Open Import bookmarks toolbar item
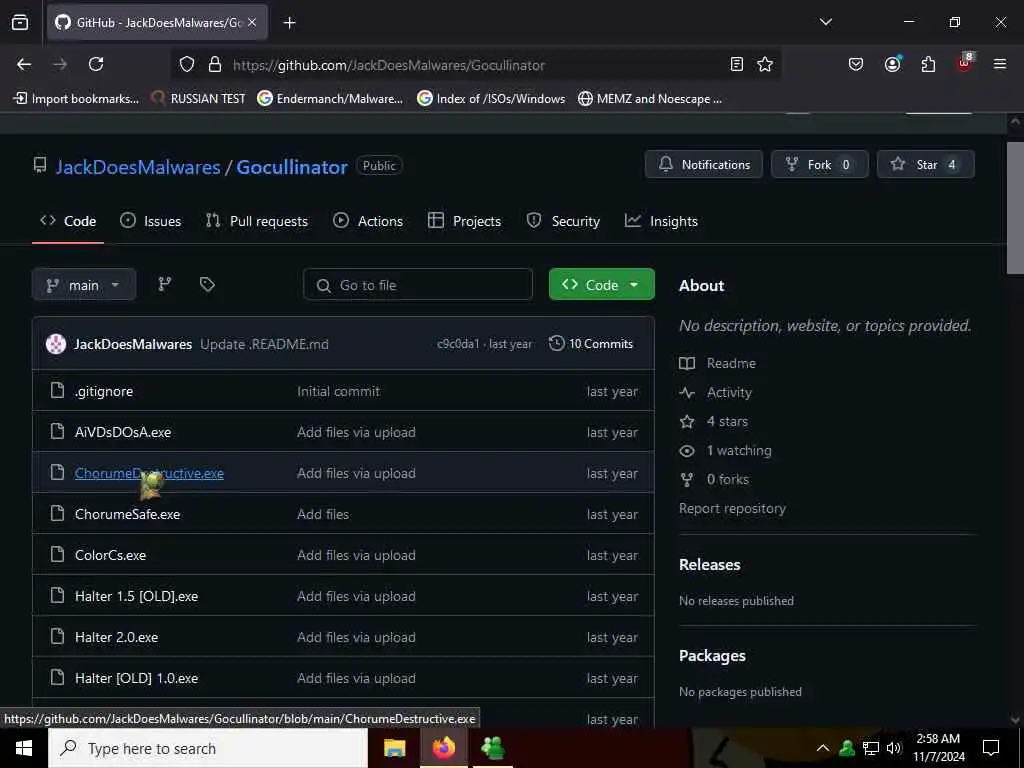The height and width of the screenshot is (768, 1024). click(x=76, y=99)
